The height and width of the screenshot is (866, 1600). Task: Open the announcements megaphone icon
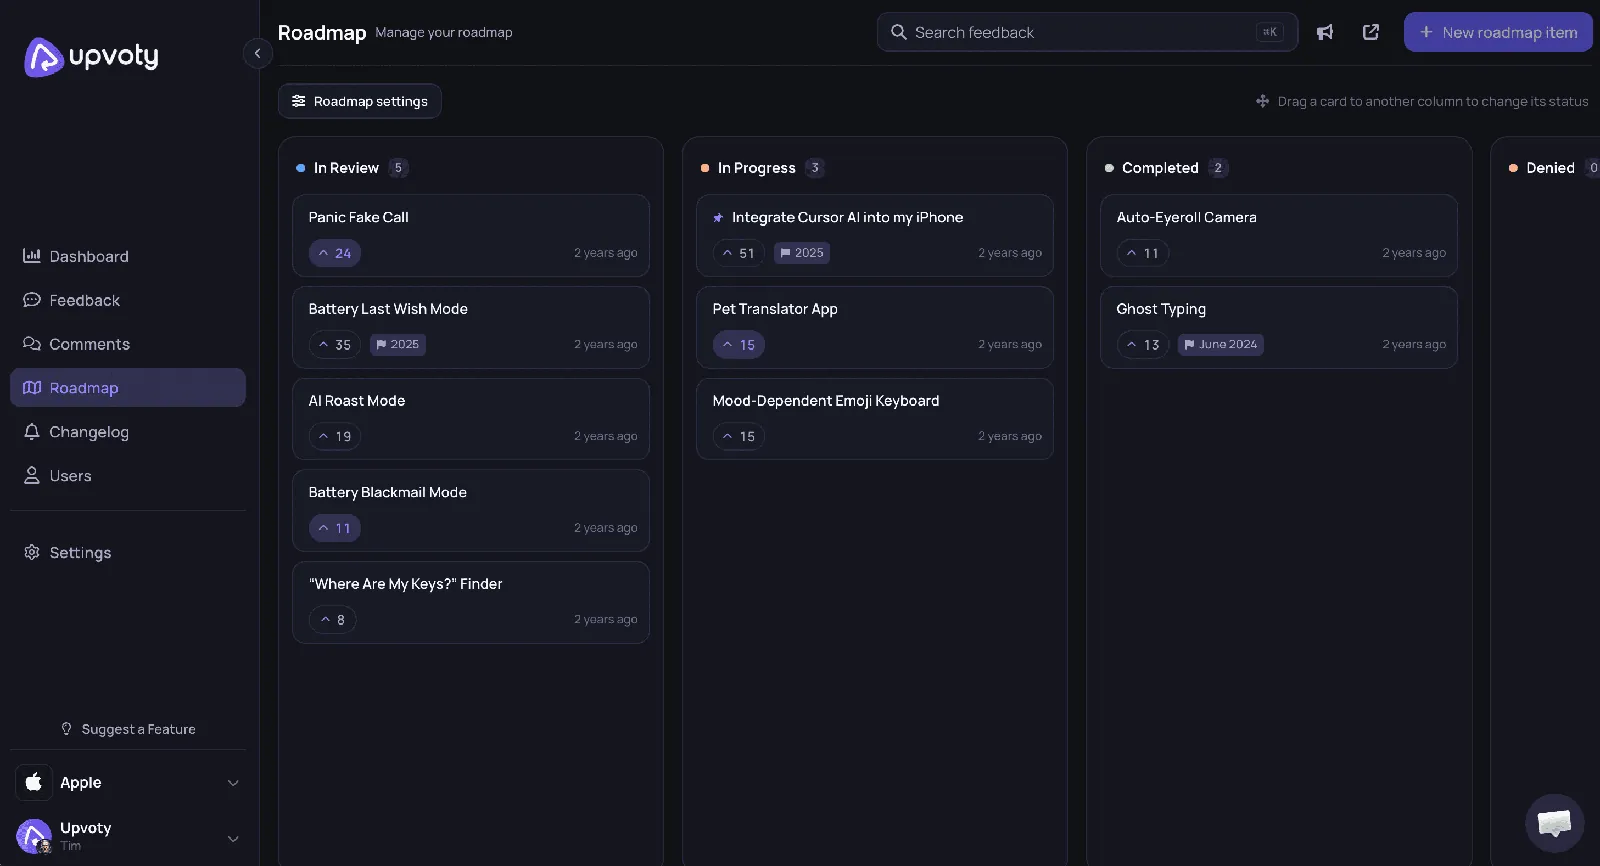pos(1325,32)
